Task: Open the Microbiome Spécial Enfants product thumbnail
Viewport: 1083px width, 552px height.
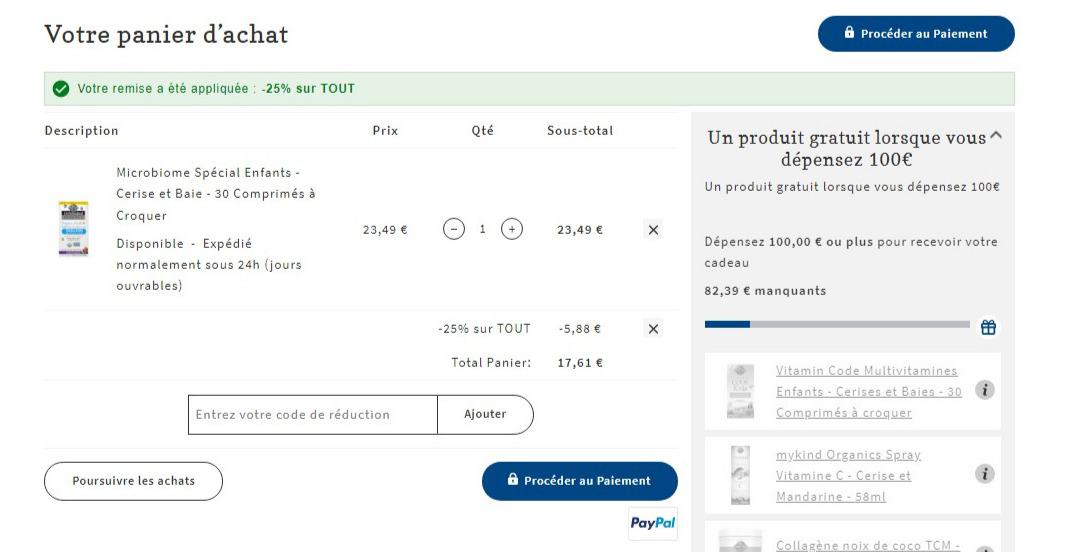Action: pos(73,229)
